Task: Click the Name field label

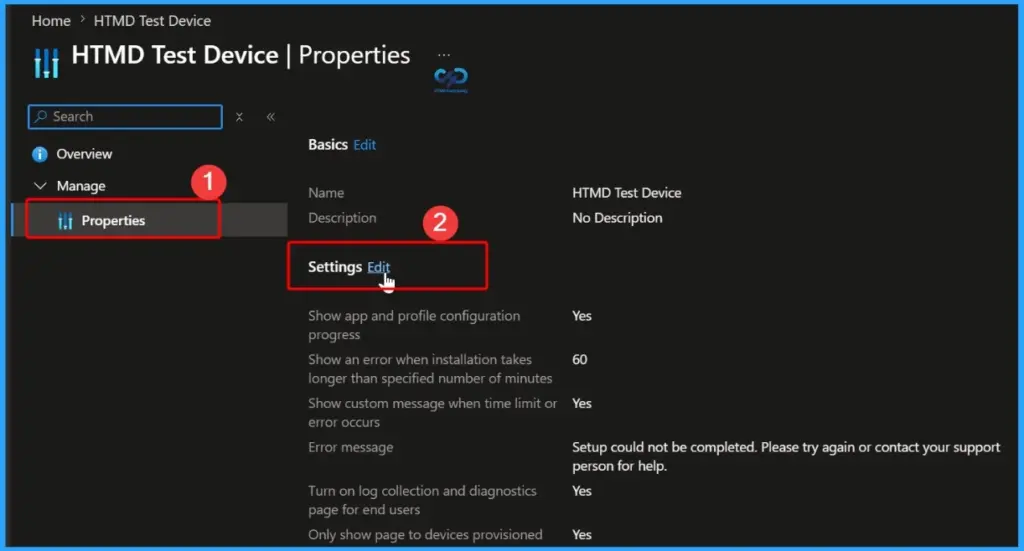Action: point(326,193)
